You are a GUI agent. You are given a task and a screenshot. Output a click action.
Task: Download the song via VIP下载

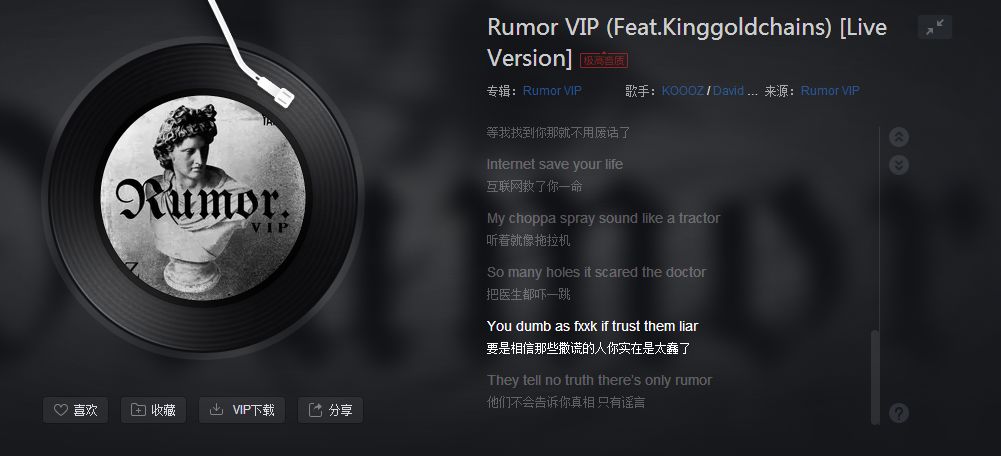click(x=242, y=410)
